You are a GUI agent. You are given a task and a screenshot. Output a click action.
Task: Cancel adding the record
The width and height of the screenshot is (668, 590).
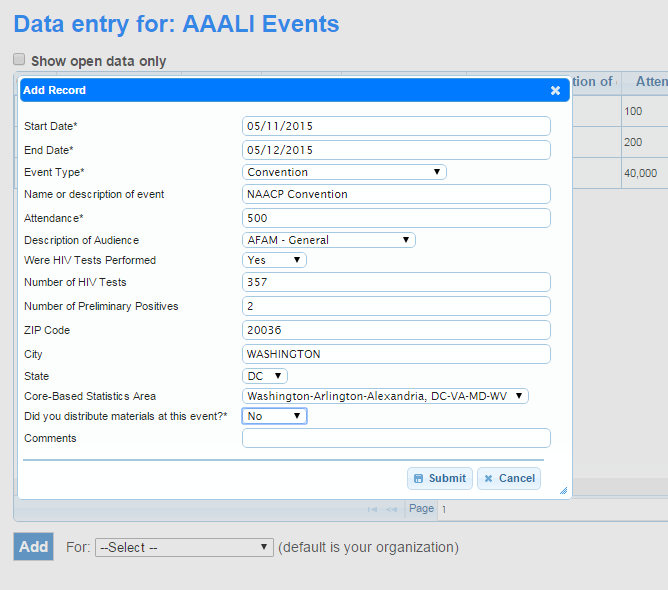509,478
